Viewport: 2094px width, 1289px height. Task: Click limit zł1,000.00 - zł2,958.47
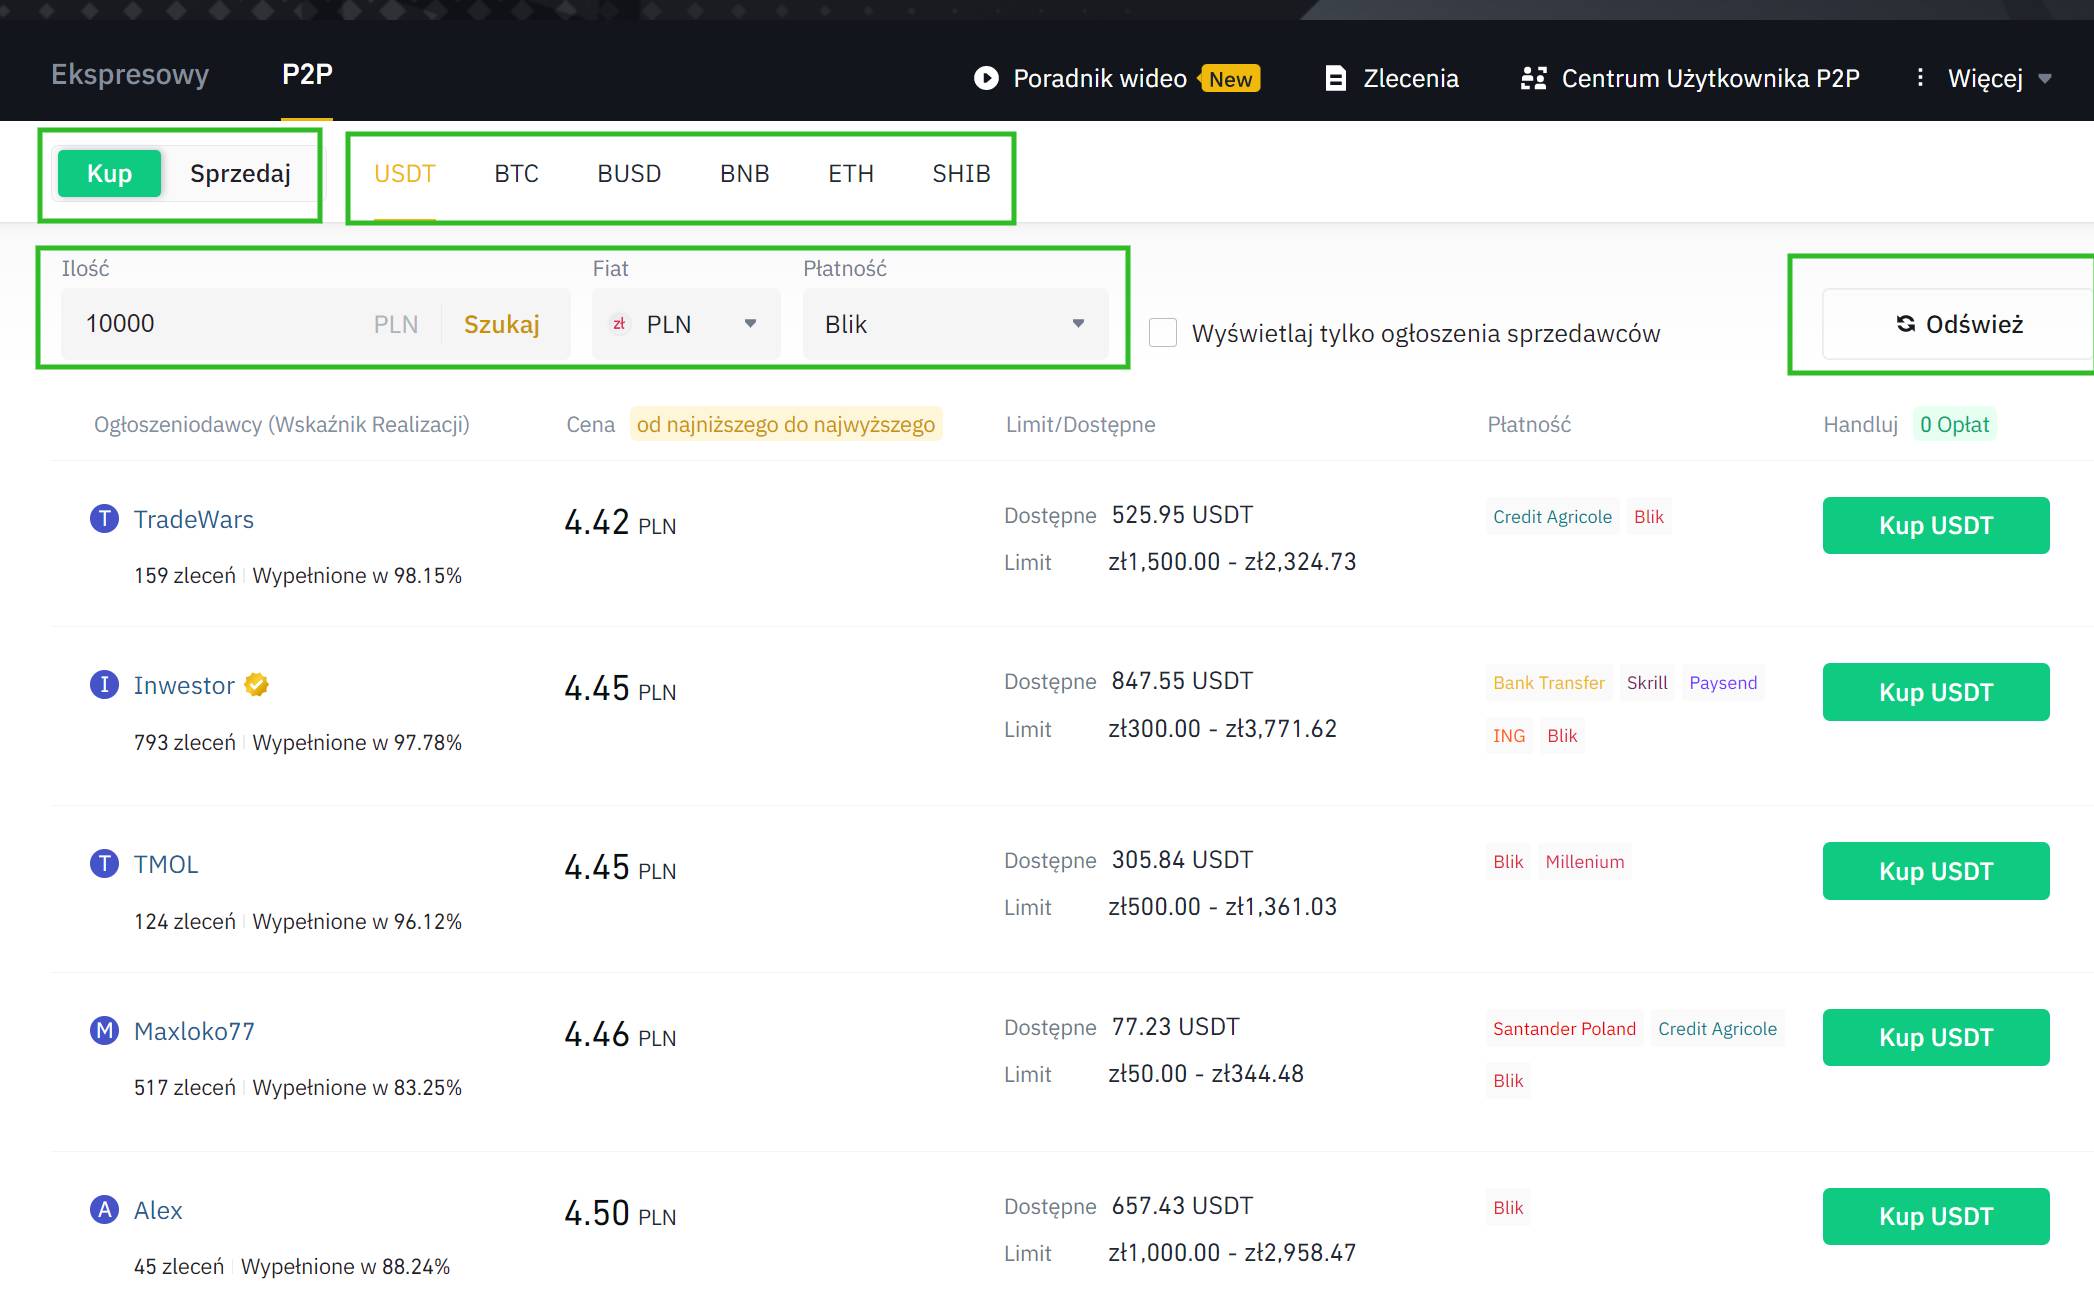click(x=1232, y=1253)
